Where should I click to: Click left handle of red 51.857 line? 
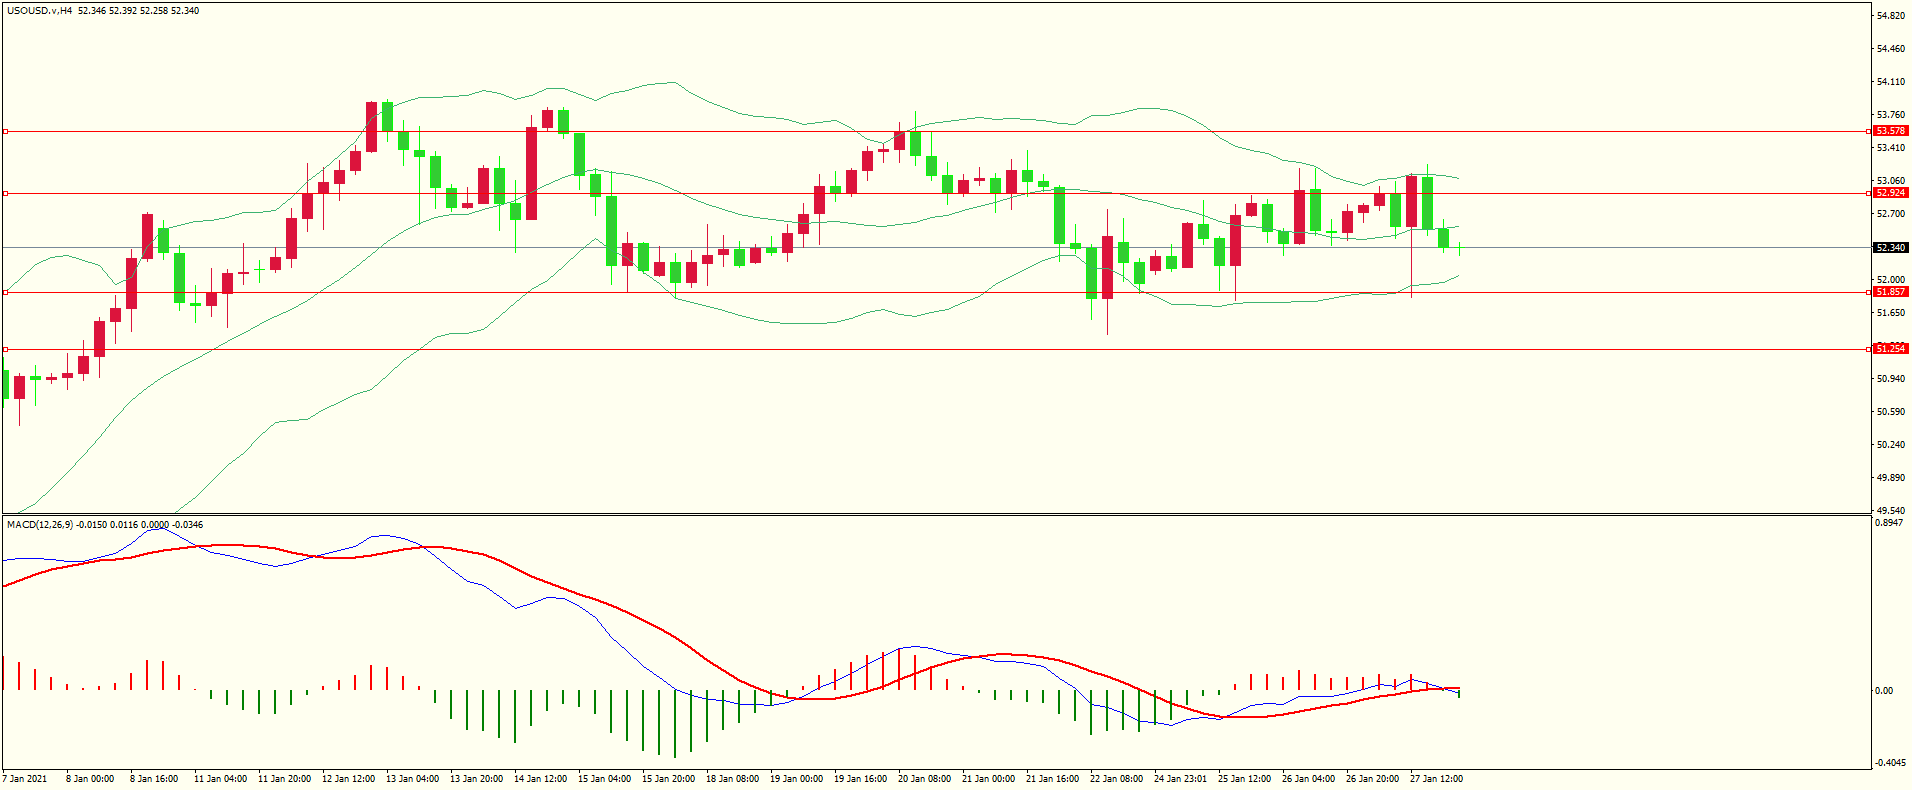pyautogui.click(x=6, y=292)
